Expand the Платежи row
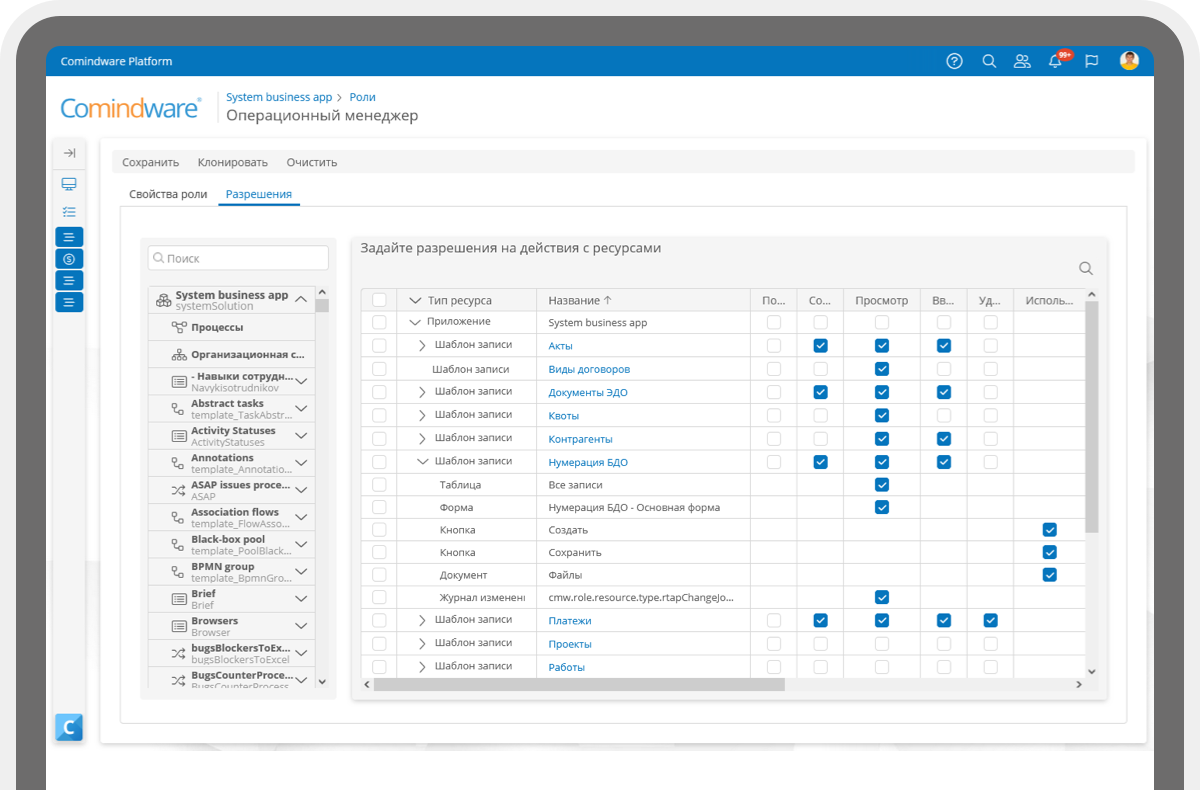1200x790 pixels. (x=422, y=620)
